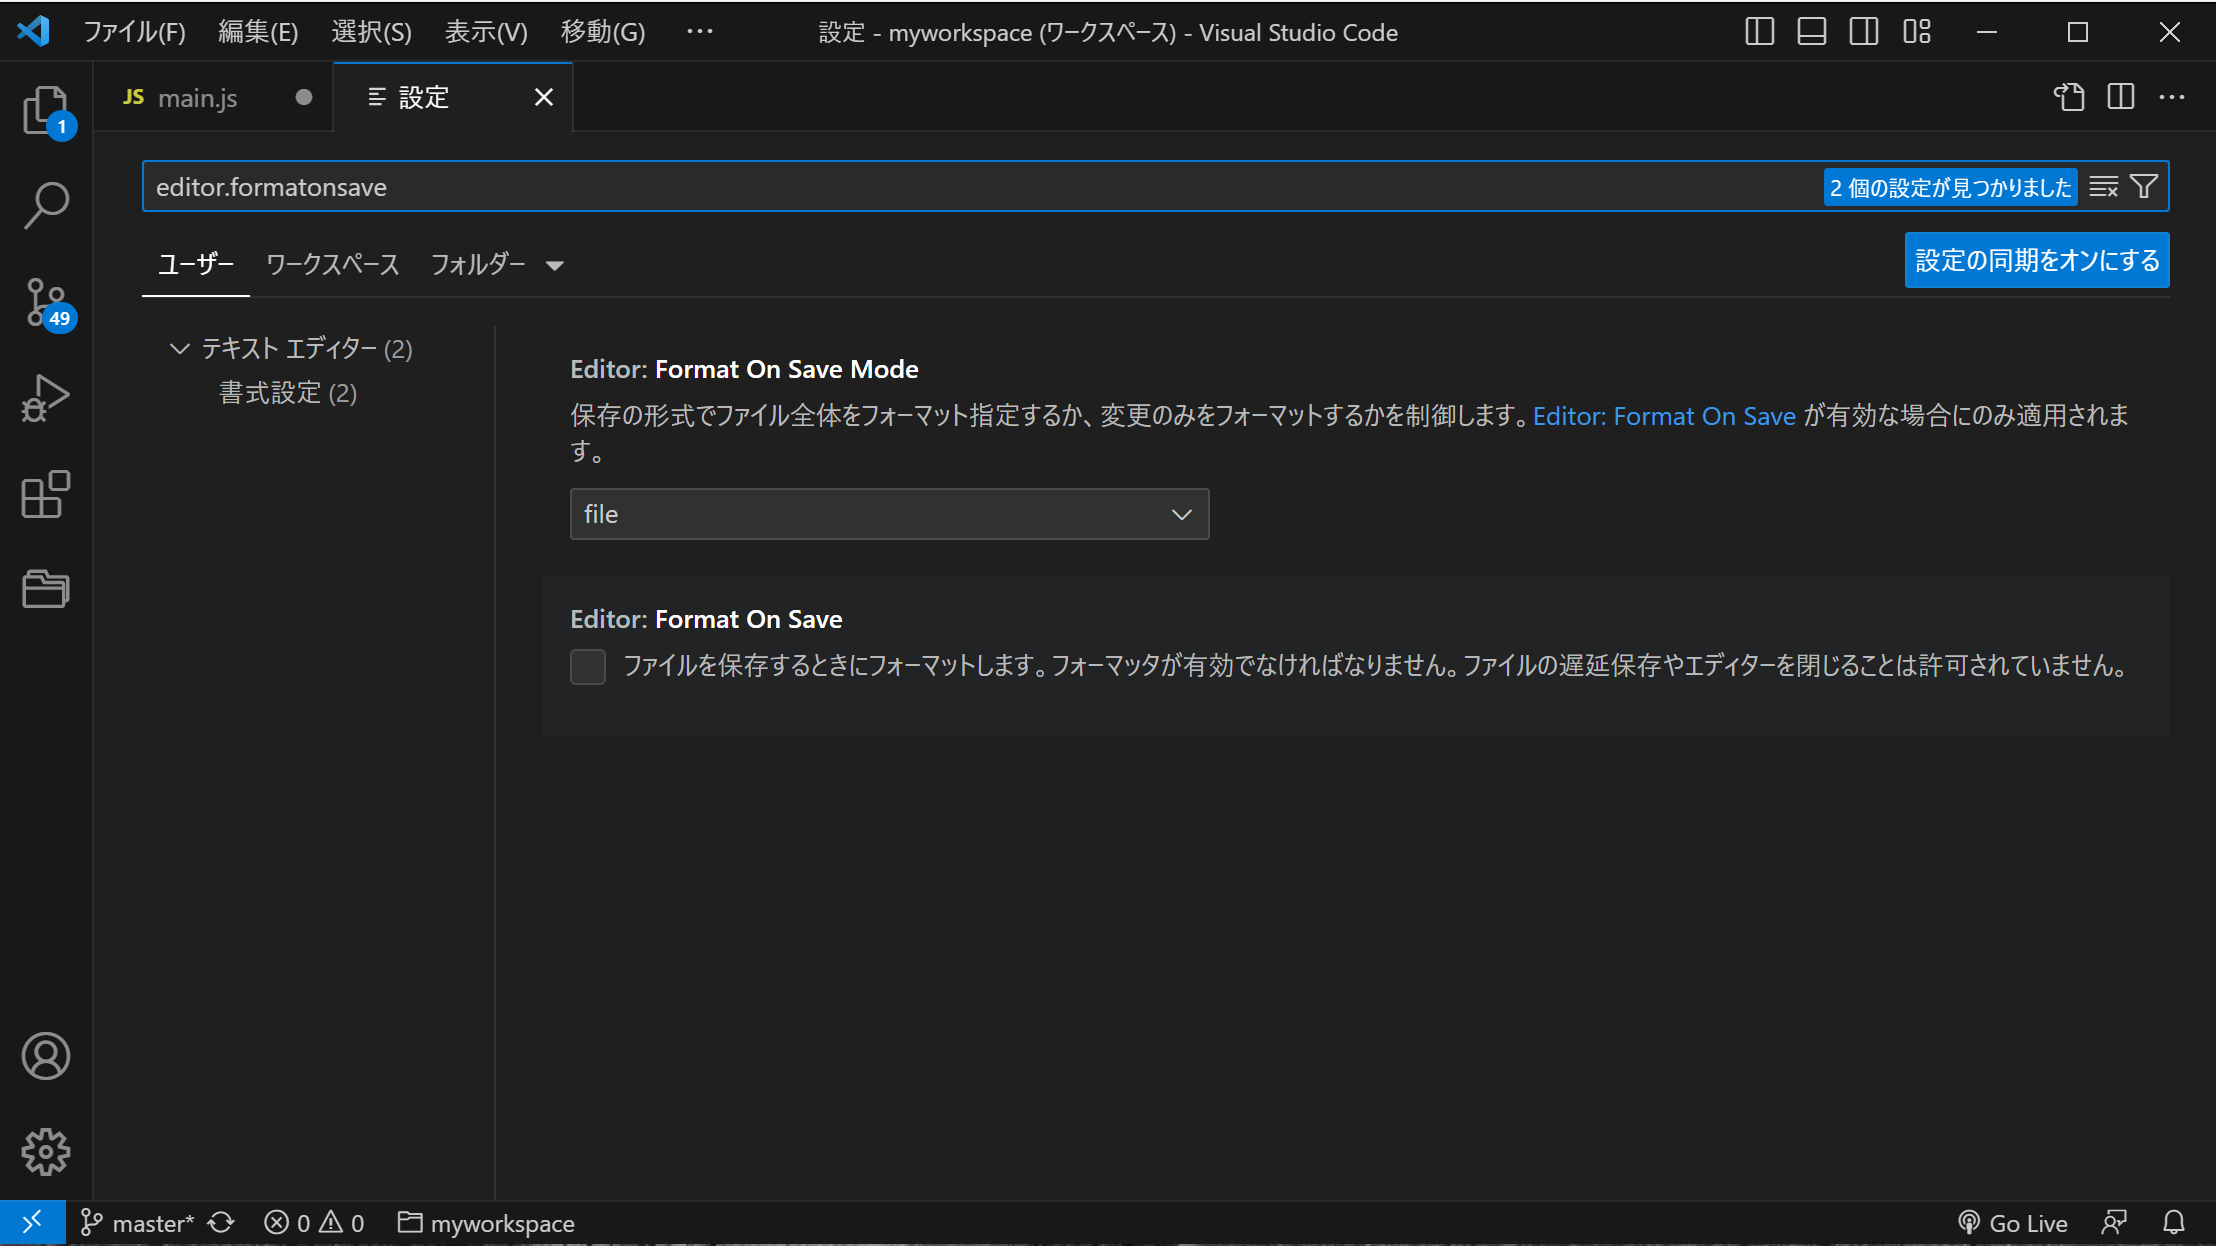The image size is (2216, 1246).
Task: Open editor More Actions ellipsis
Action: [2172, 97]
